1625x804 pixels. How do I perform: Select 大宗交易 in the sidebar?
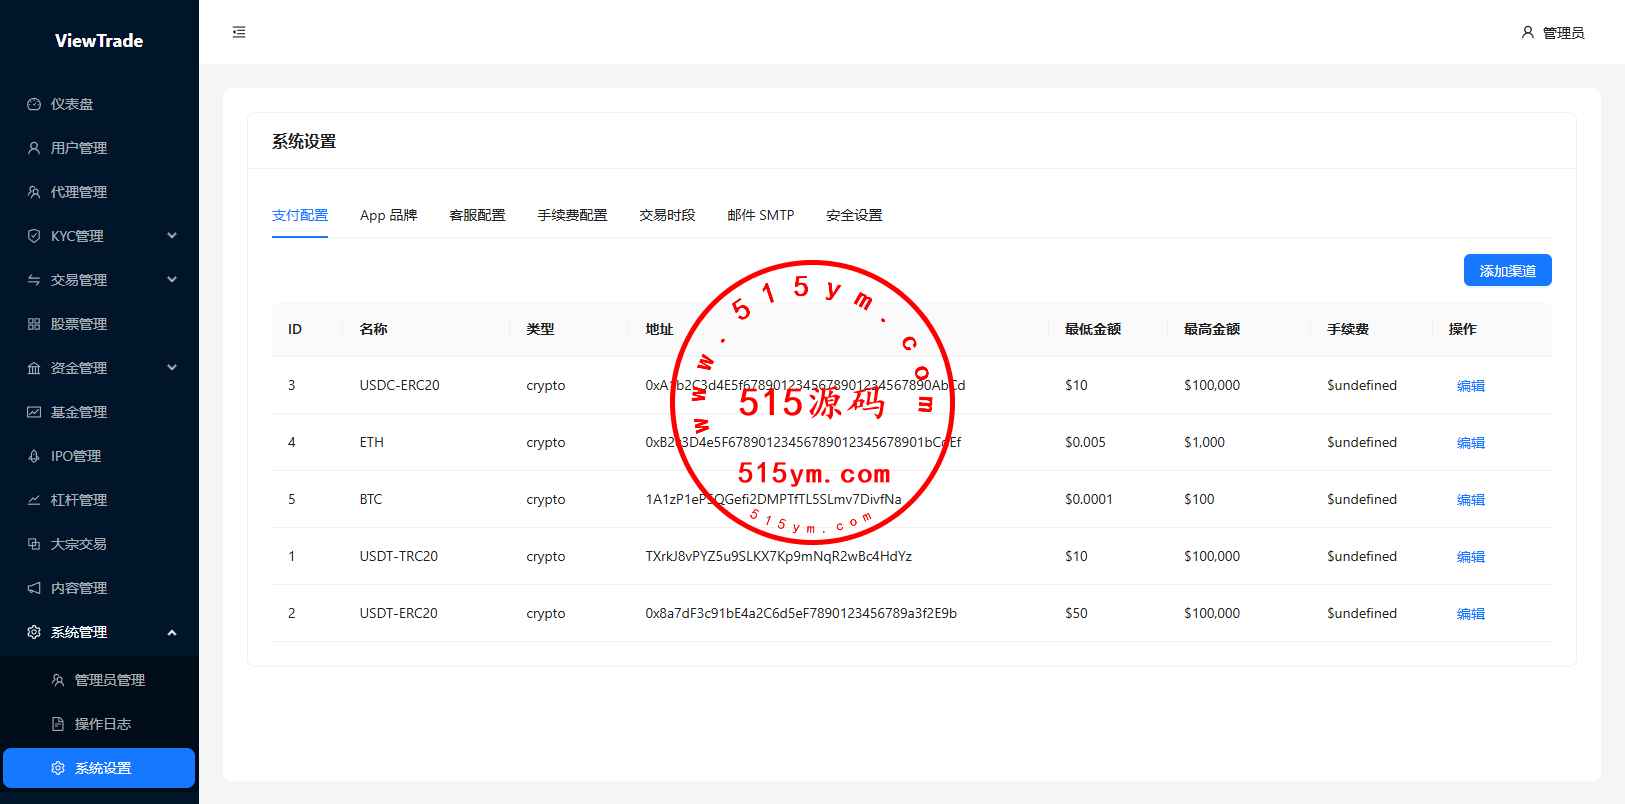coord(99,544)
